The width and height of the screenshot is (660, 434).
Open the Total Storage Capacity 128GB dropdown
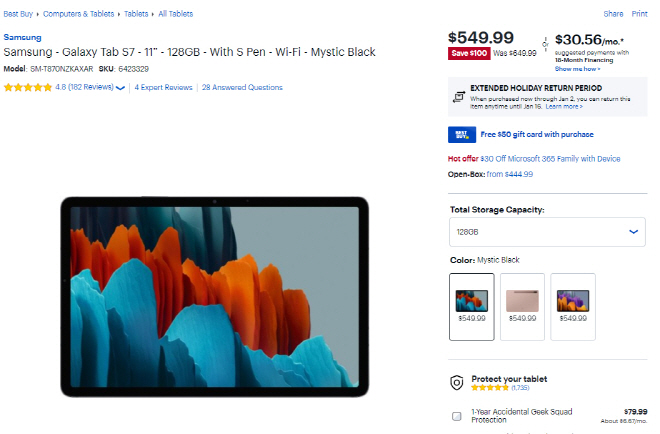547,232
